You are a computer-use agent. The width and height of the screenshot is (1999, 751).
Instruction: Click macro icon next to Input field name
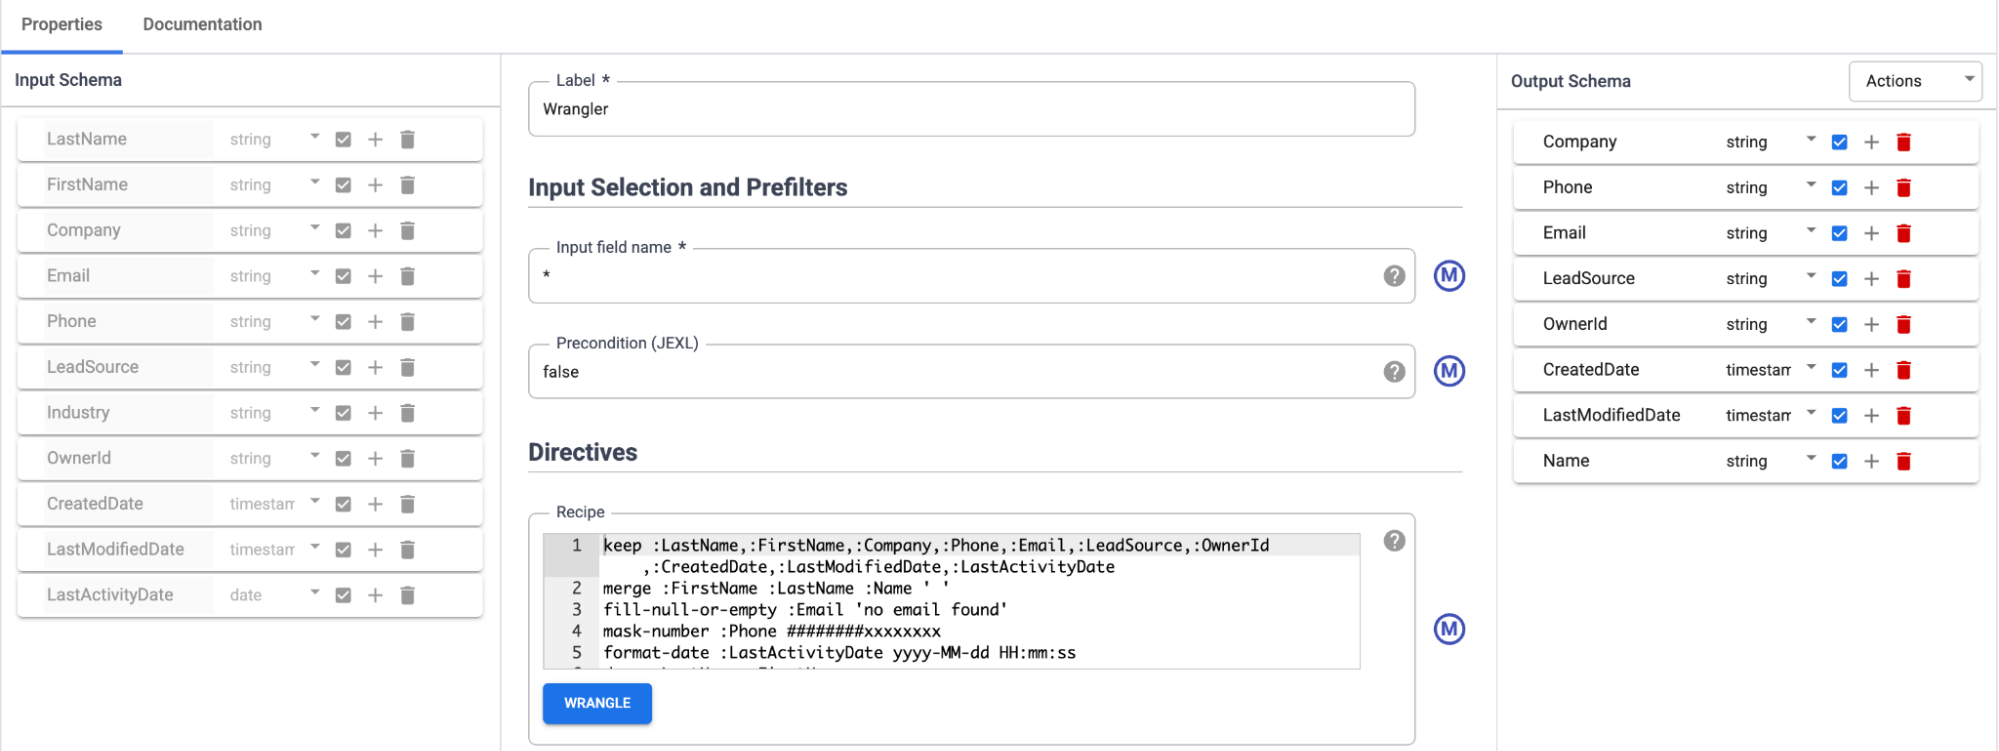pyautogui.click(x=1449, y=276)
